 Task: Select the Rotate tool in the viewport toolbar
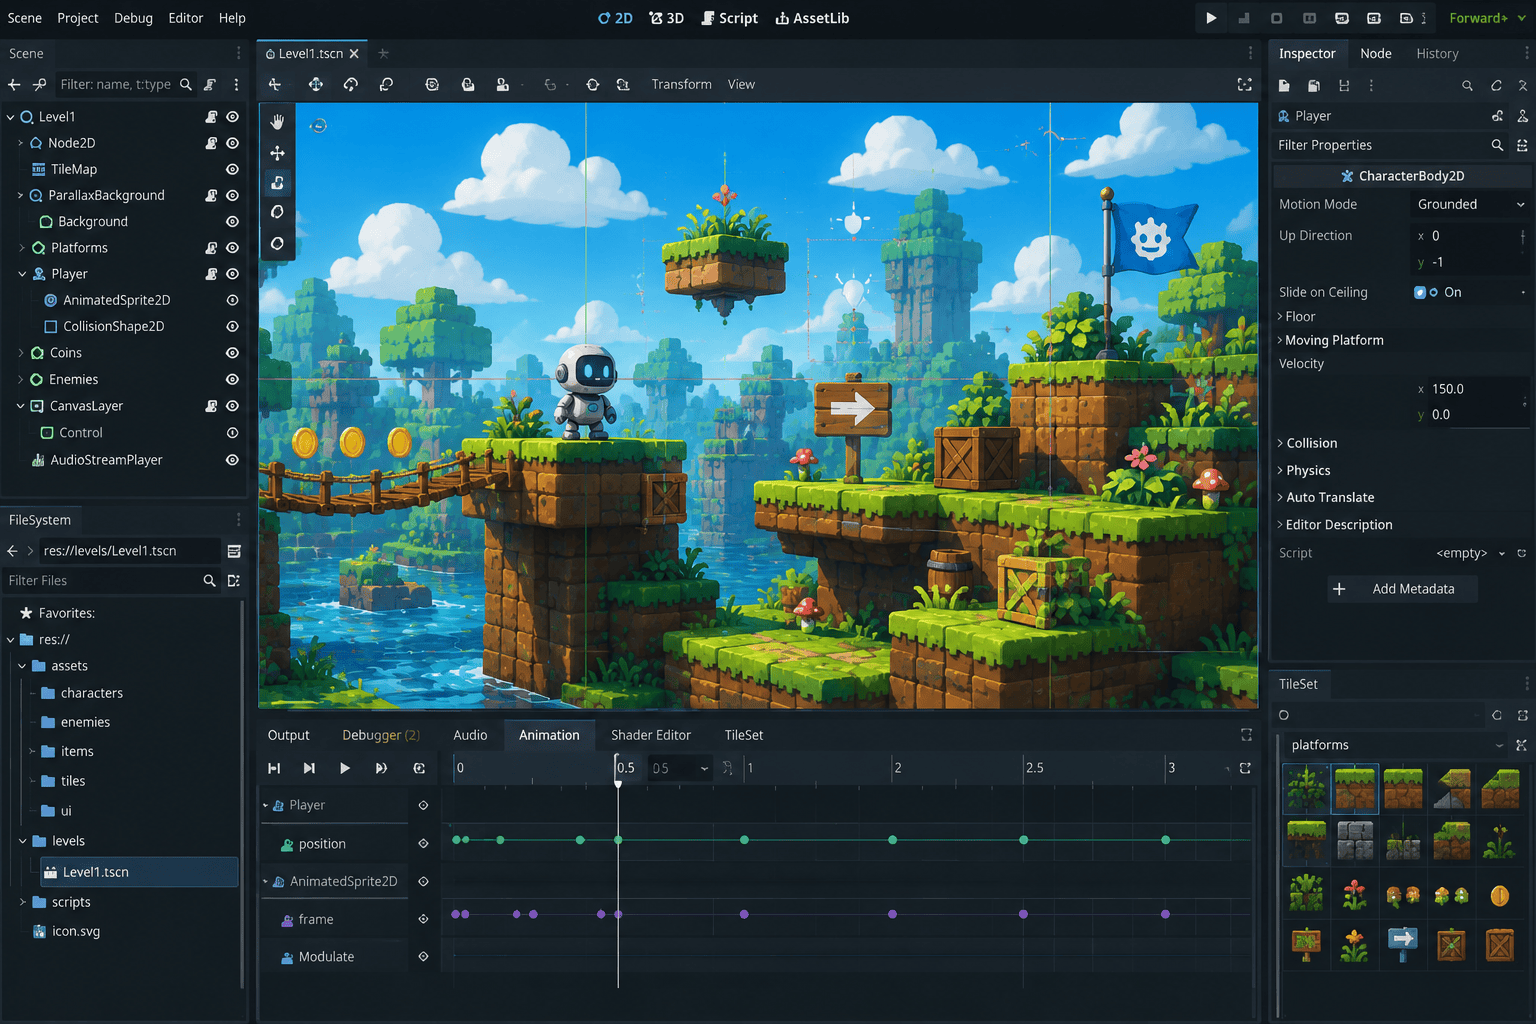pos(351,85)
